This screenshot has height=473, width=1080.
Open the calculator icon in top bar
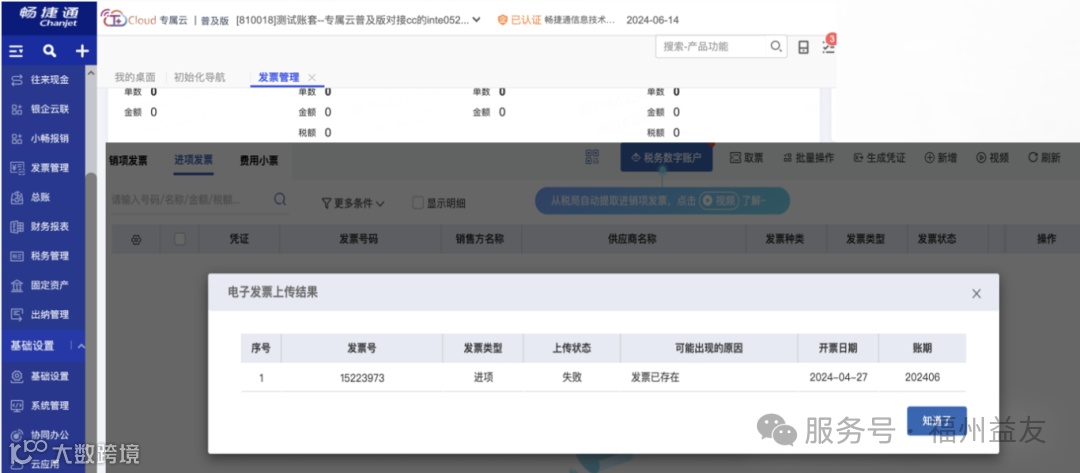point(803,47)
